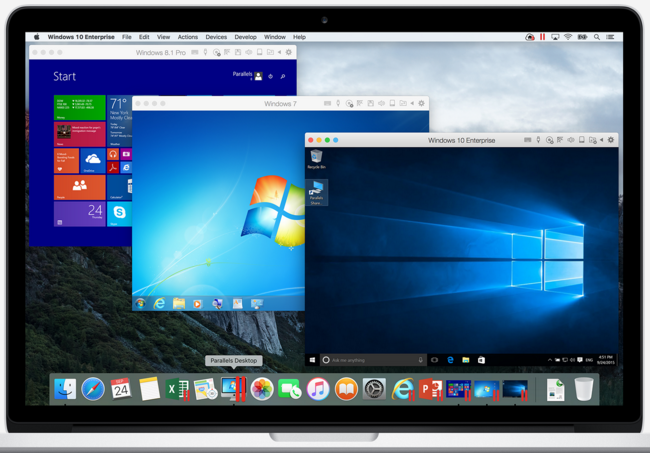The image size is (650, 453).
Task: Launch Microsoft Edge from Windows 10 taskbar
Action: click(450, 360)
